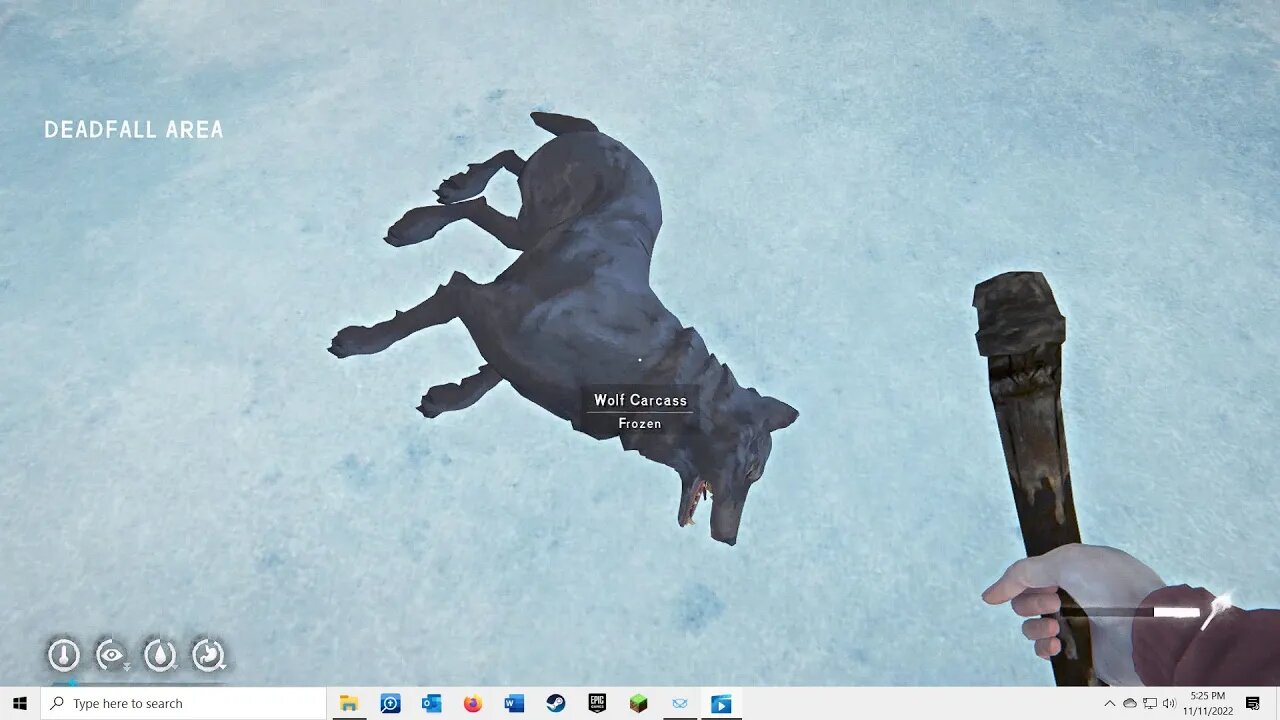Open Steam from the taskbar
The image size is (1280, 720).
coord(555,703)
